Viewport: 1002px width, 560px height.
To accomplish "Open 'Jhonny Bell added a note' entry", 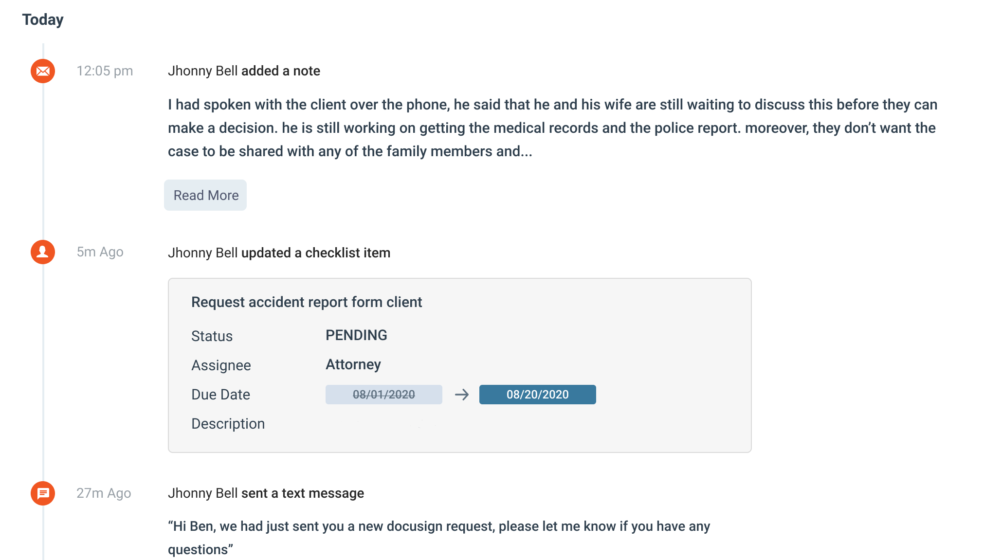I will coord(244,71).
